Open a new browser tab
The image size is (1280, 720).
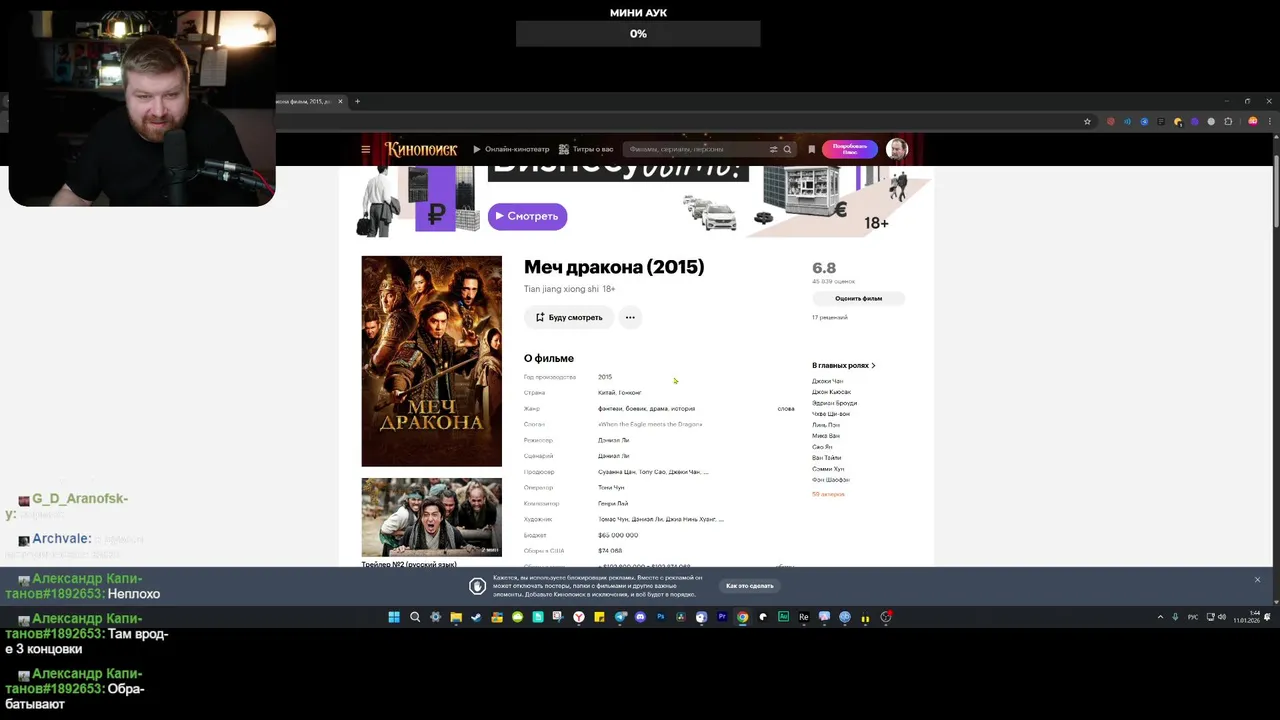[357, 101]
